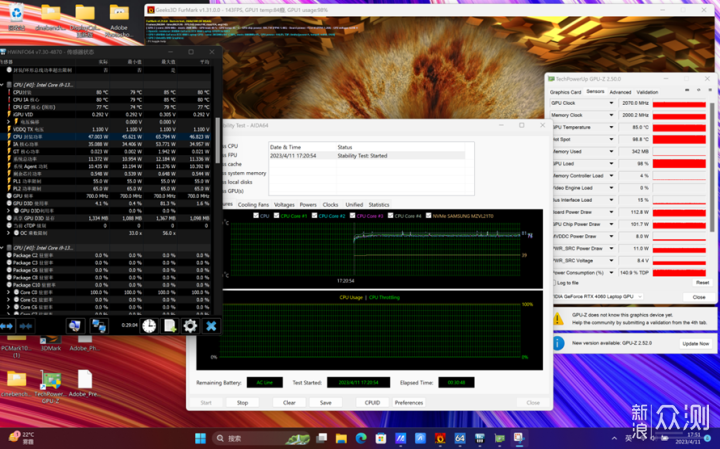
Task: Open GPU Load sensor dropdown in GPU-Z
Action: [611, 163]
